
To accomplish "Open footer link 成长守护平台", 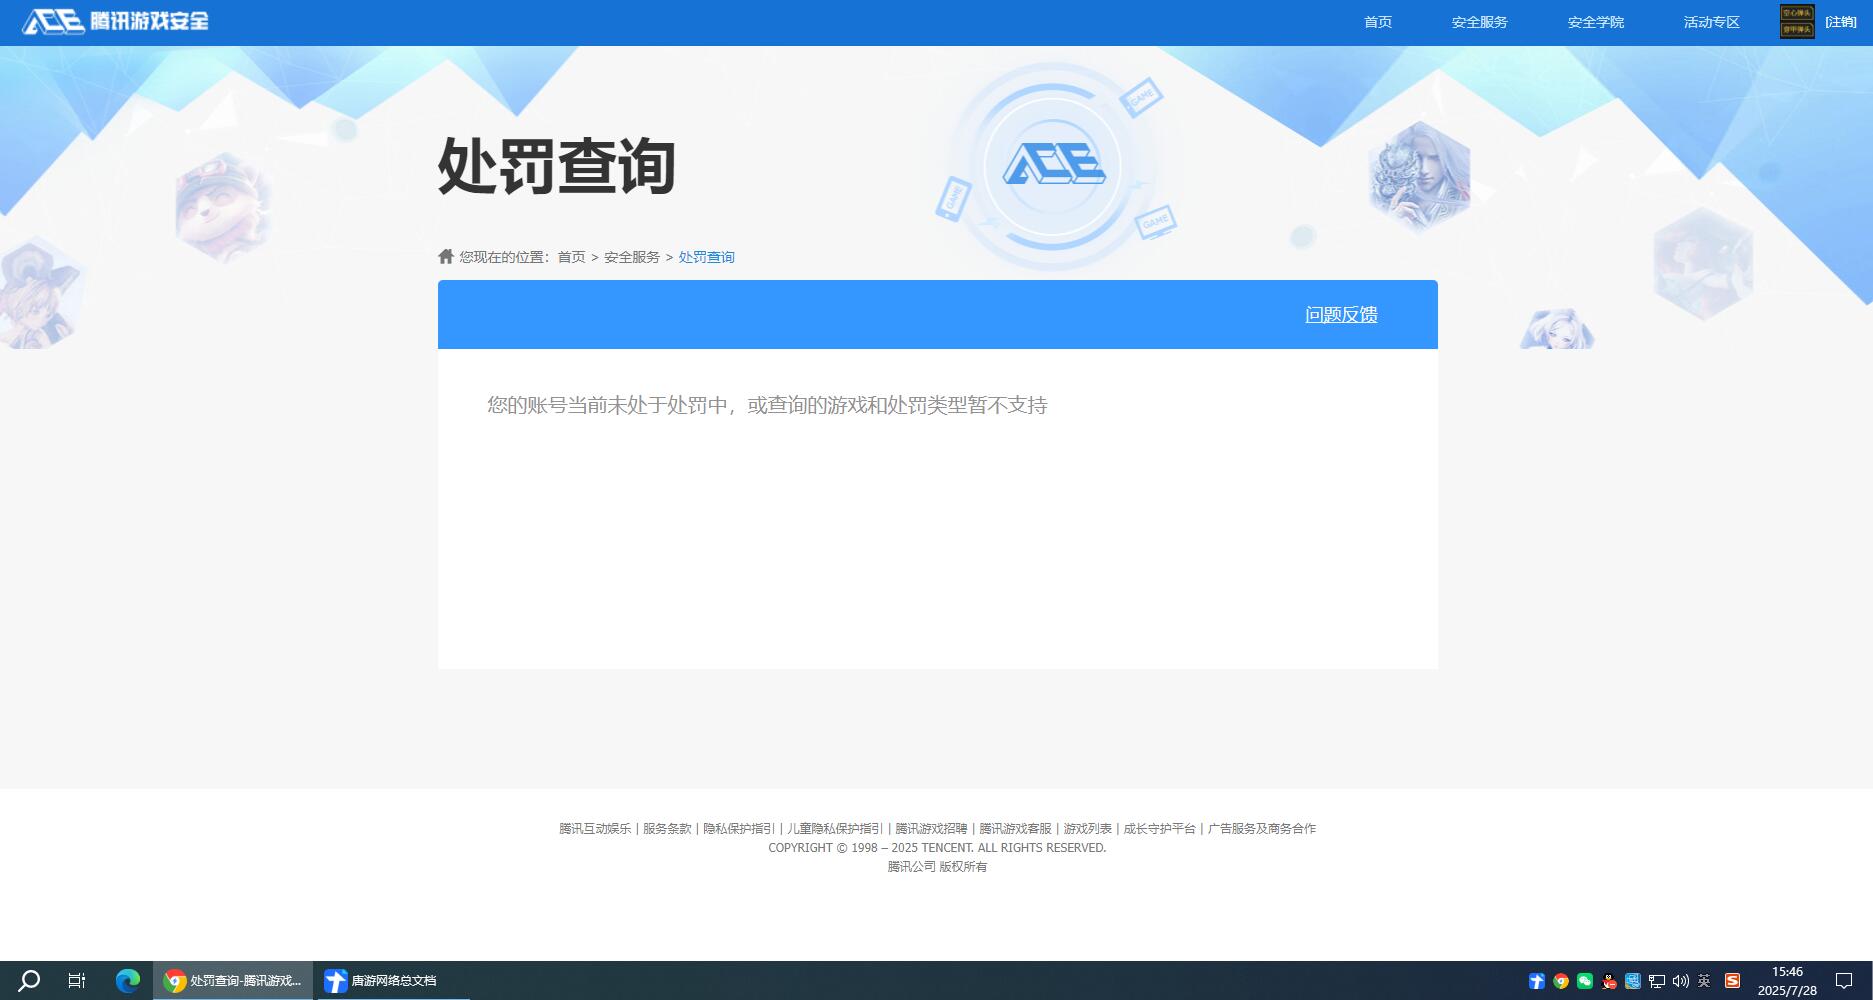I will [x=1159, y=828].
